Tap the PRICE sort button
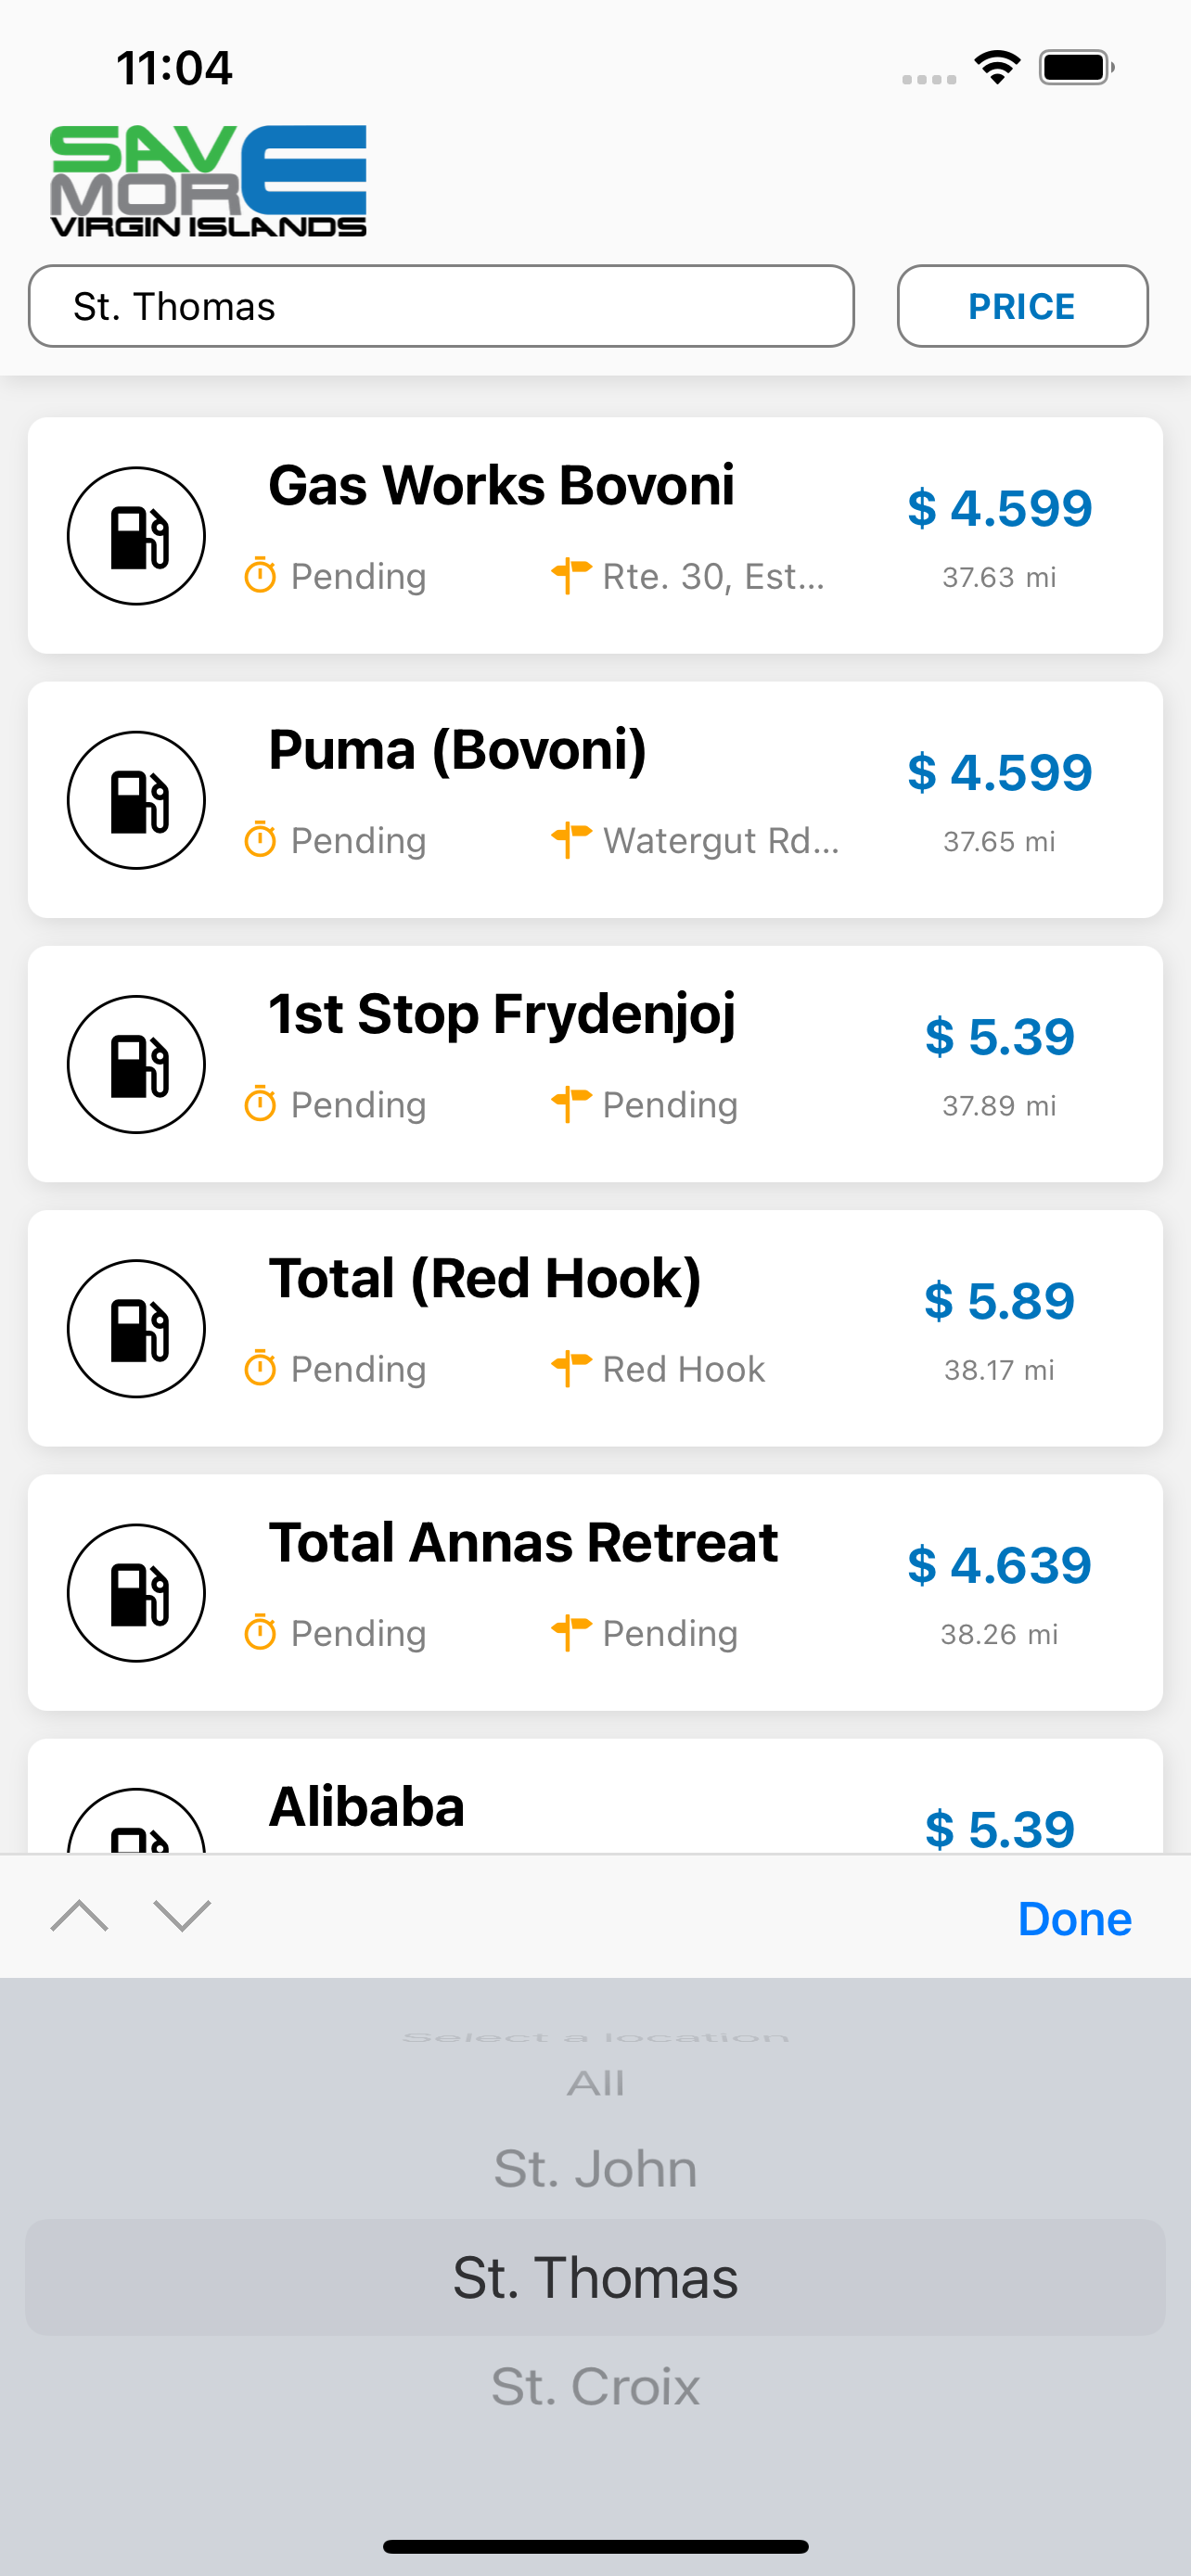This screenshot has width=1191, height=2576. 1022,306
